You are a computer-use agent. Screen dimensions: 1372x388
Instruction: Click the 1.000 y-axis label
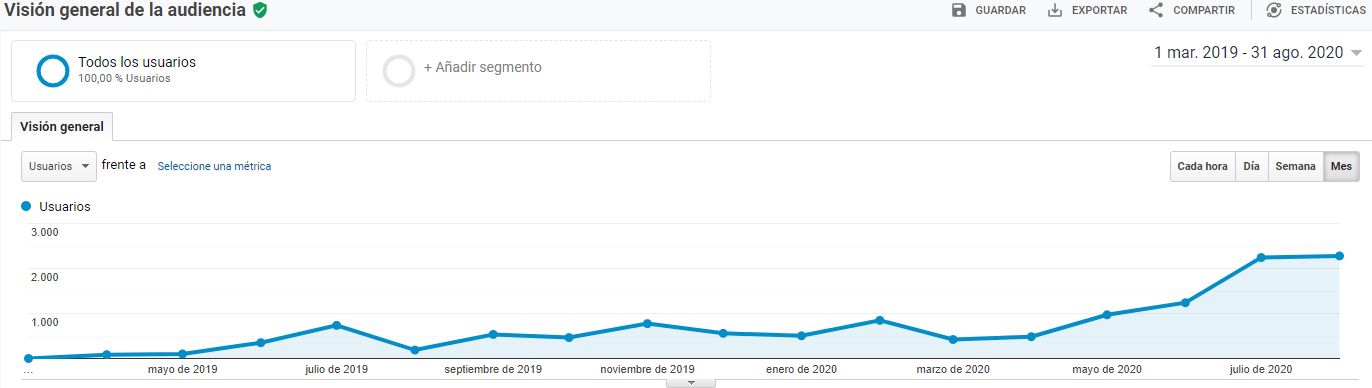click(45, 322)
